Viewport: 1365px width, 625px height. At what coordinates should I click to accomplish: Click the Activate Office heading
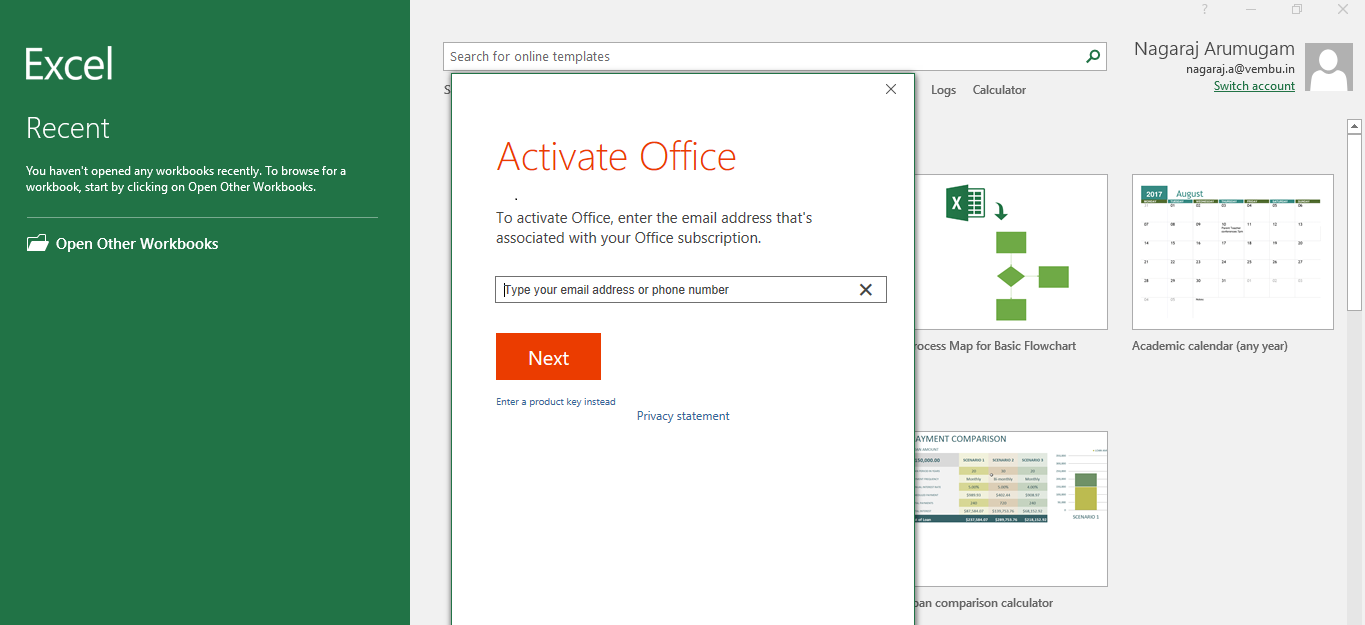point(616,157)
